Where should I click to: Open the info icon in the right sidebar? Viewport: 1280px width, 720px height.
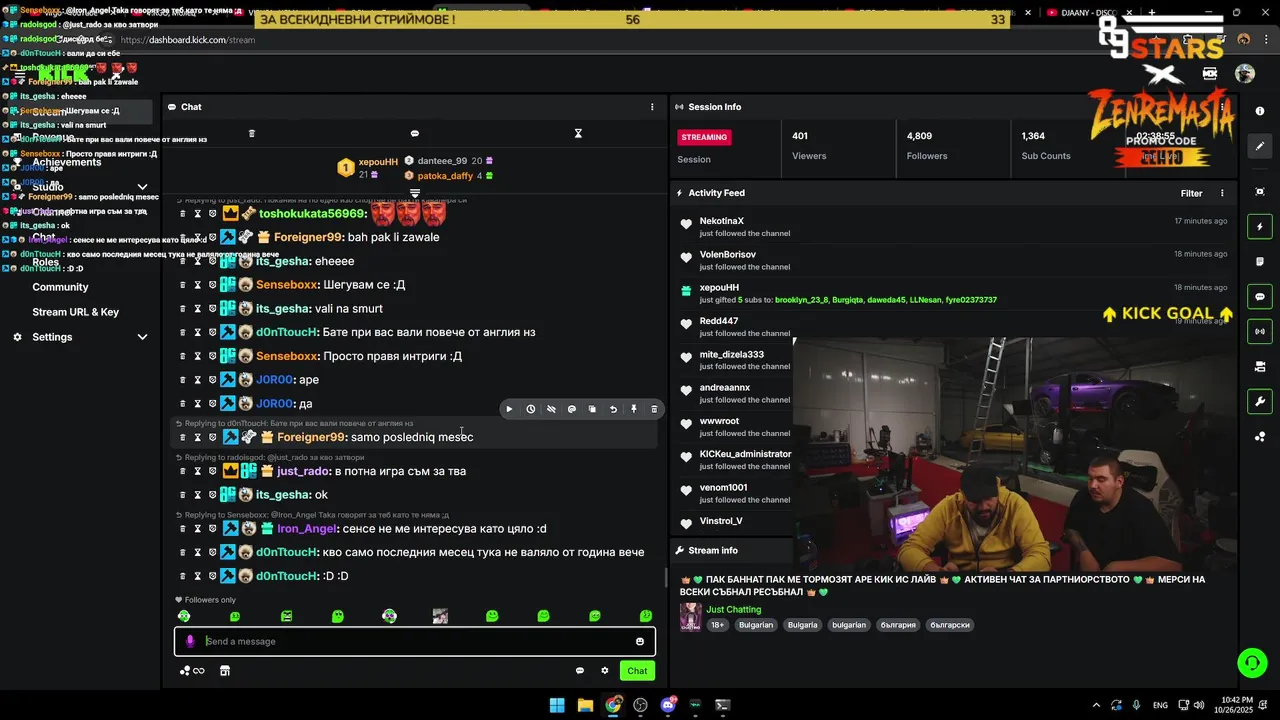(x=1260, y=112)
